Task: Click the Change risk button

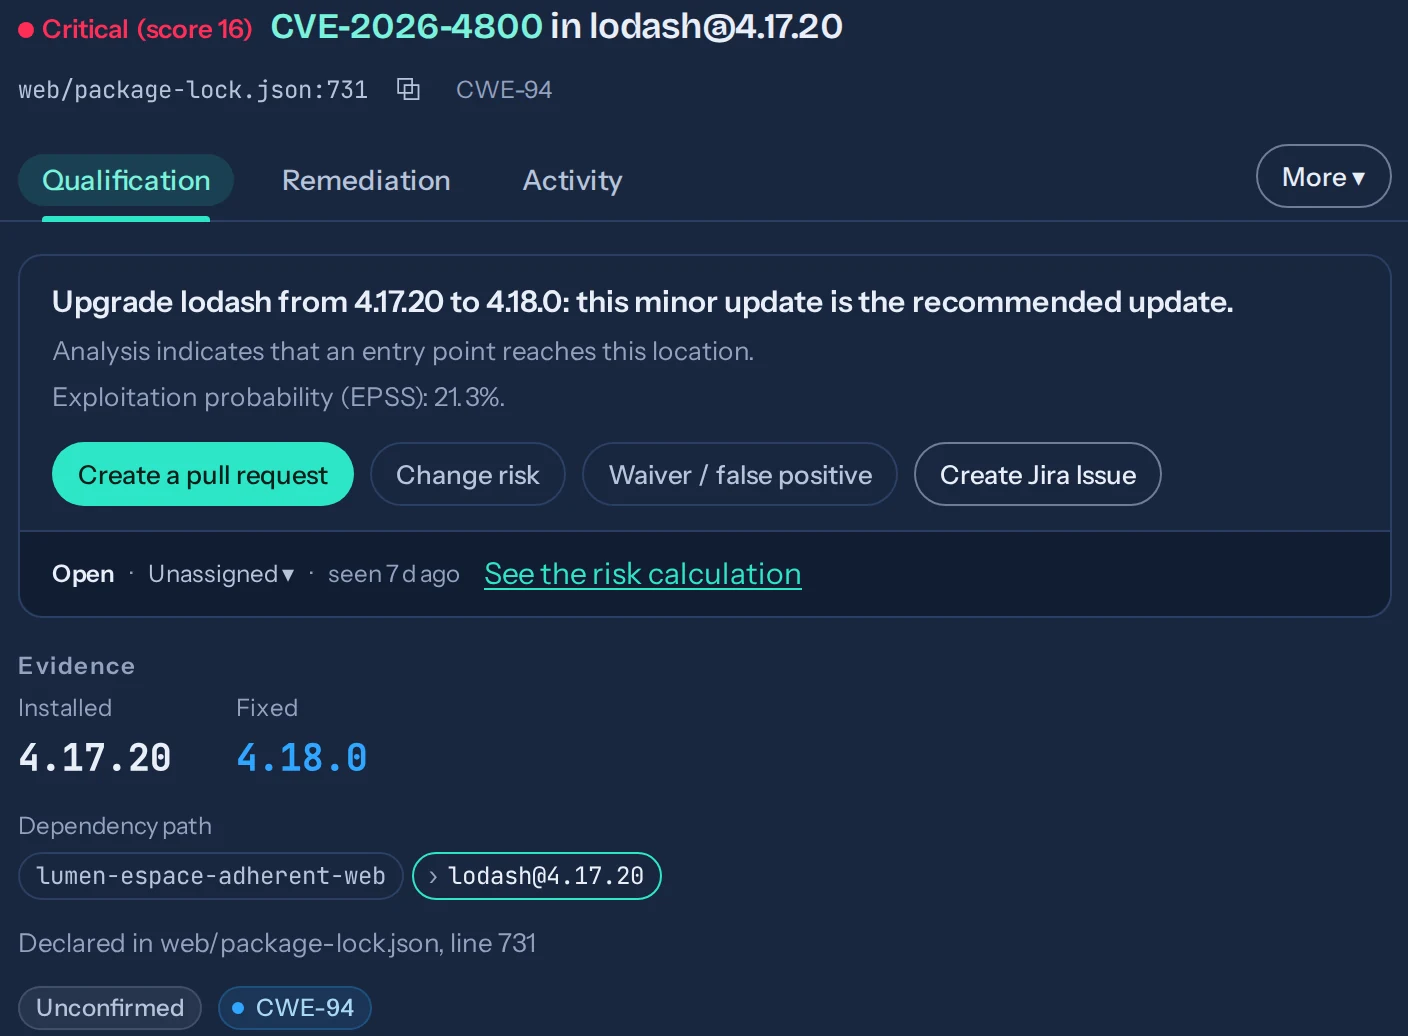Action: [468, 474]
